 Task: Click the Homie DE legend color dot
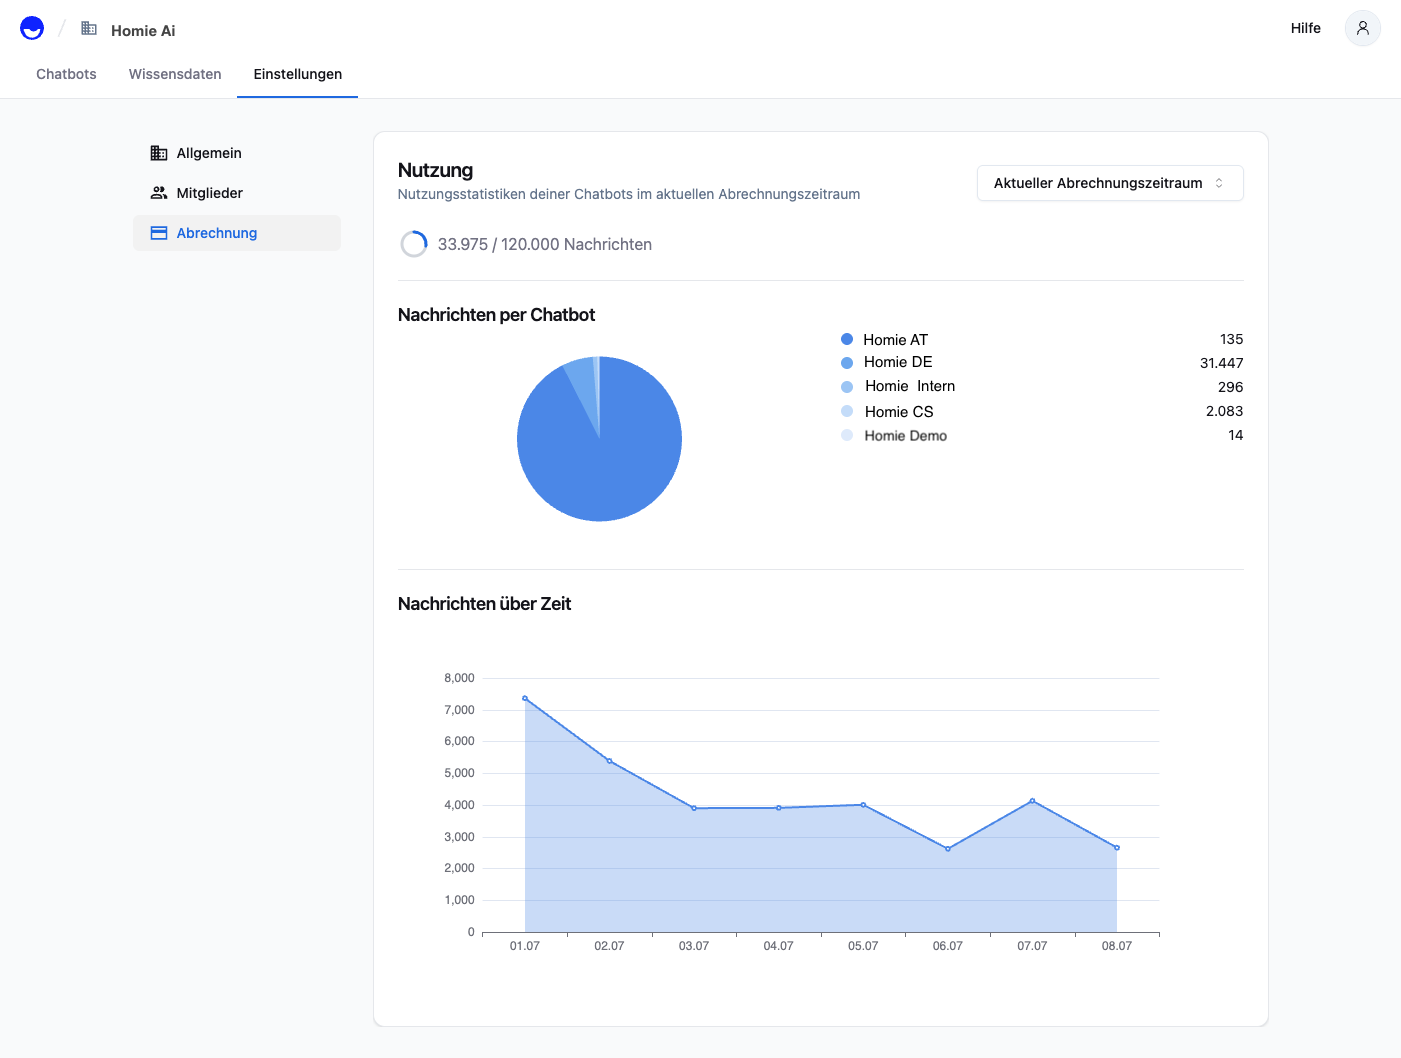tap(846, 362)
